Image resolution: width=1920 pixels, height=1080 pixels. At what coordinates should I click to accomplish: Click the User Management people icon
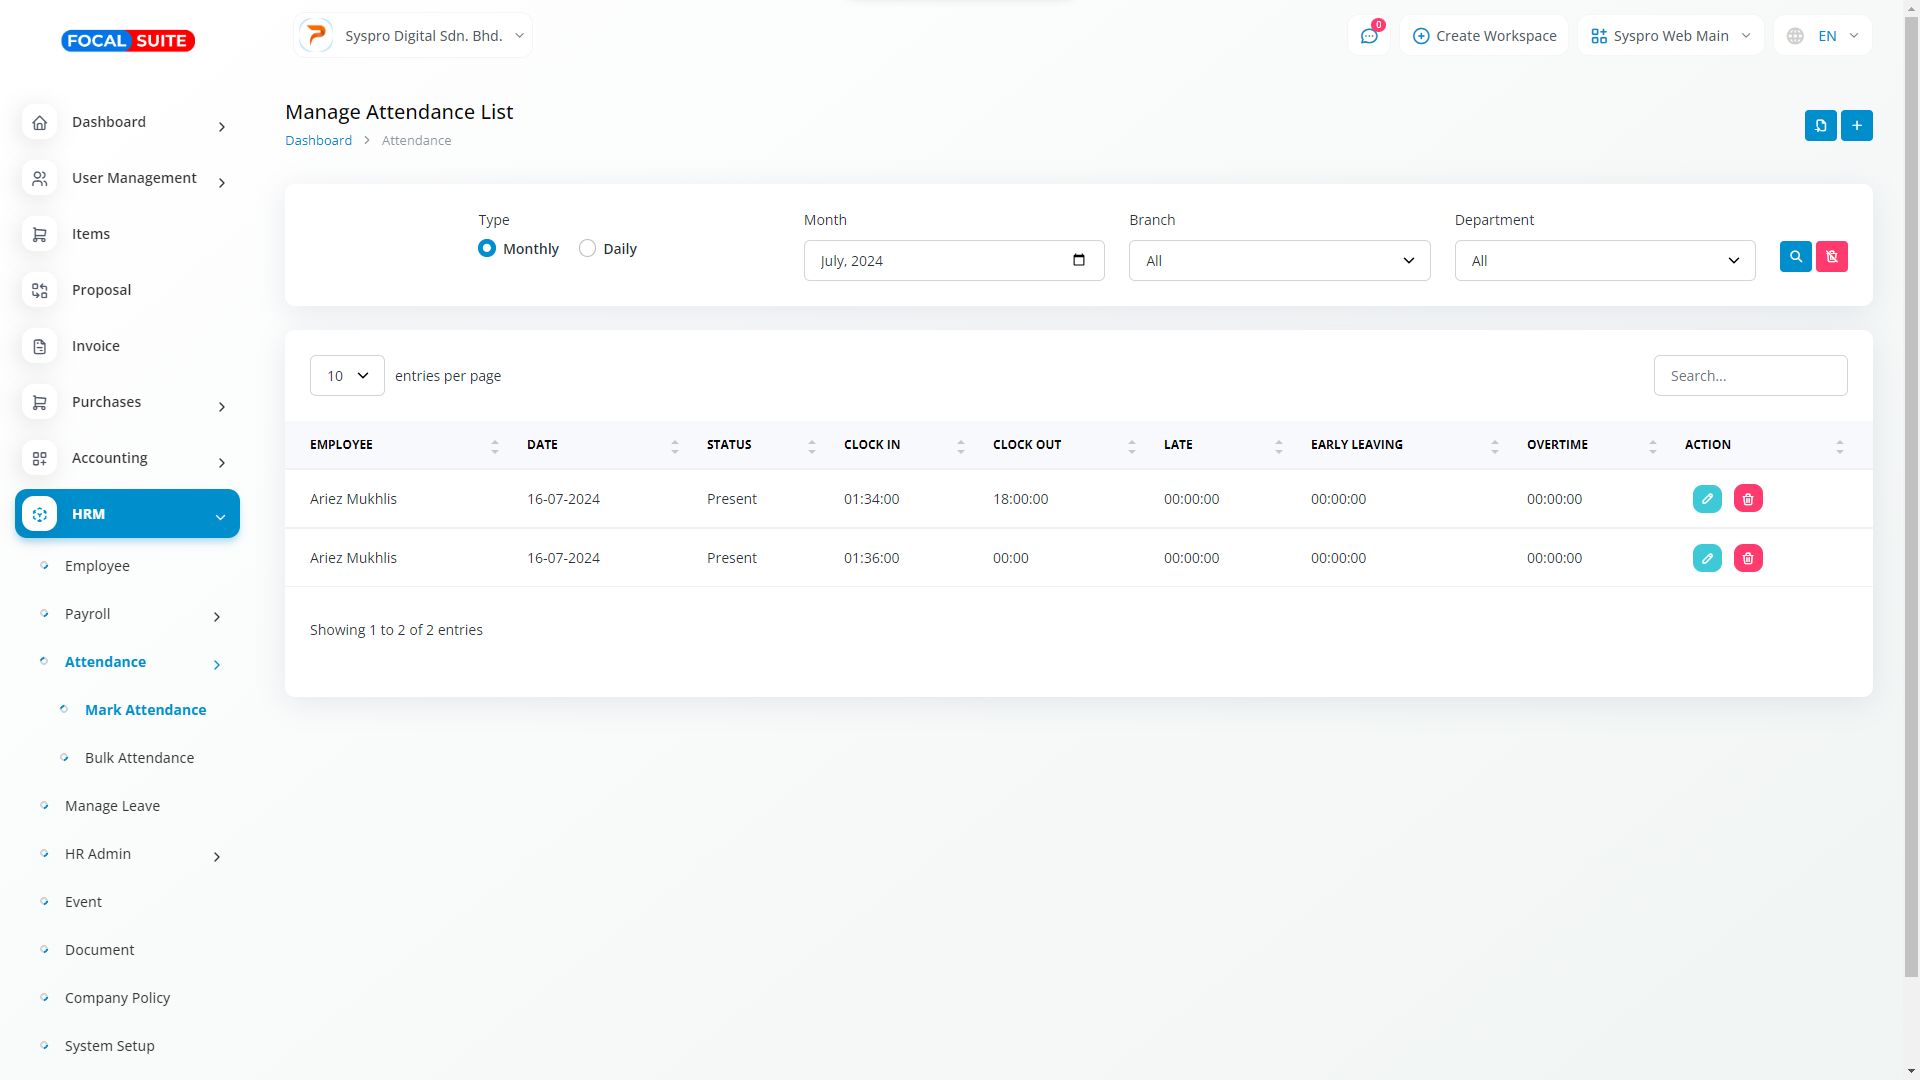tap(39, 178)
